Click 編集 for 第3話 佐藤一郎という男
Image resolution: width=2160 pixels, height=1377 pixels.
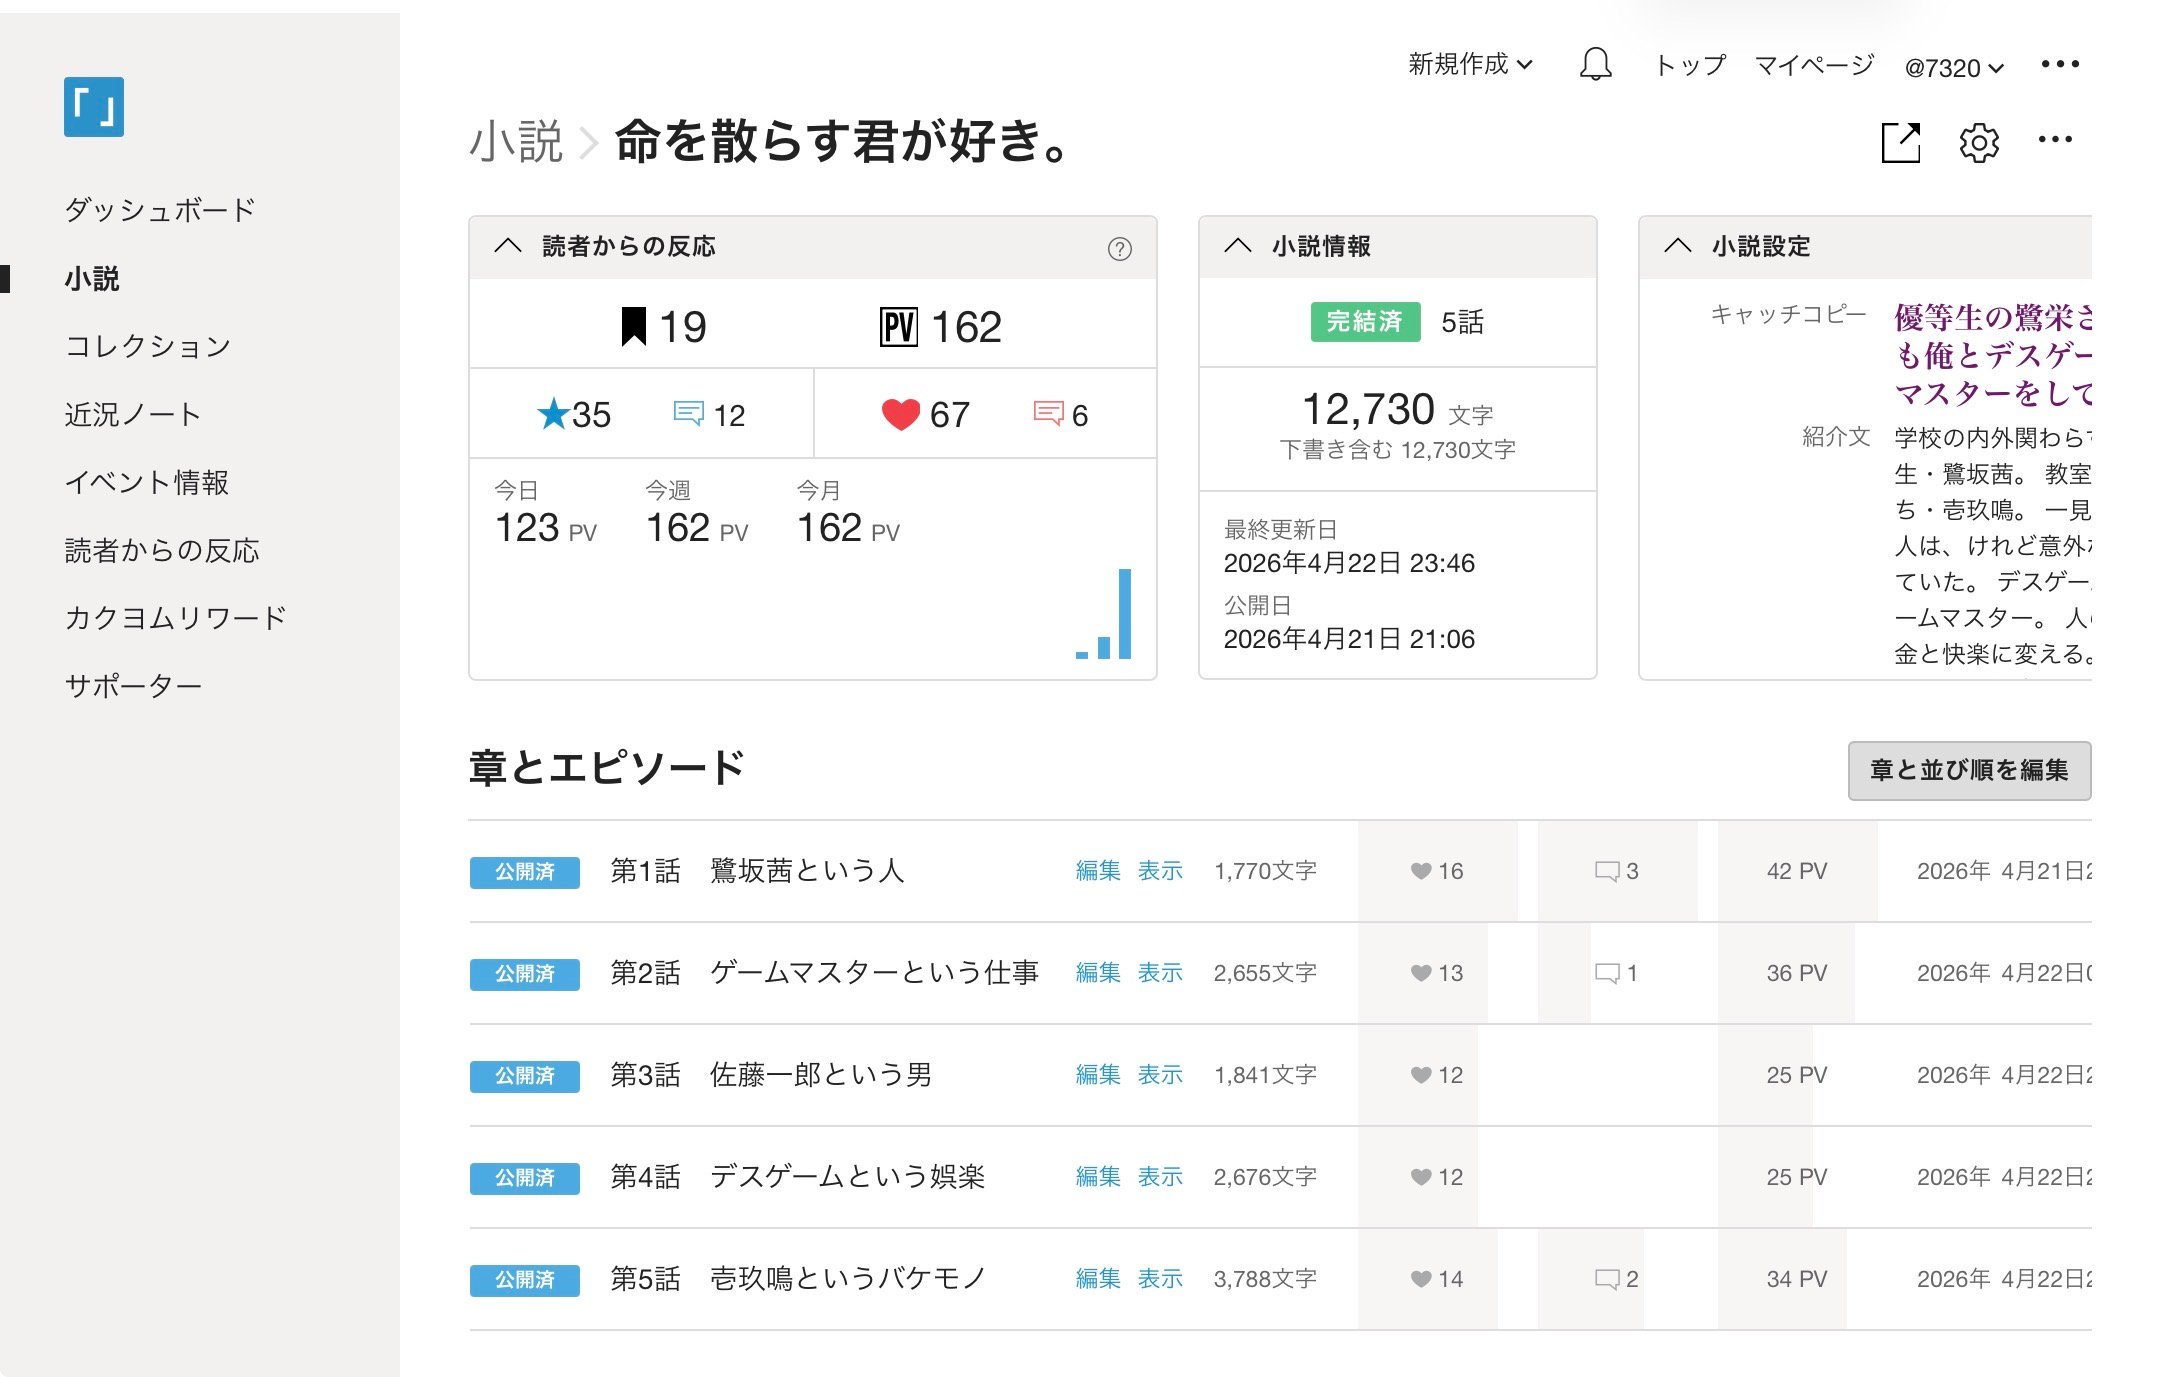(1098, 1075)
